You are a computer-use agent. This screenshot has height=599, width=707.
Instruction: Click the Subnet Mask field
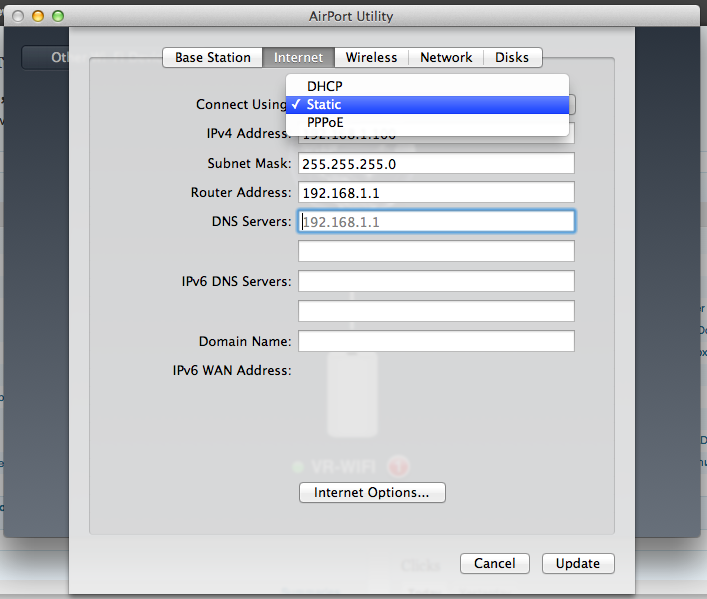tap(436, 163)
